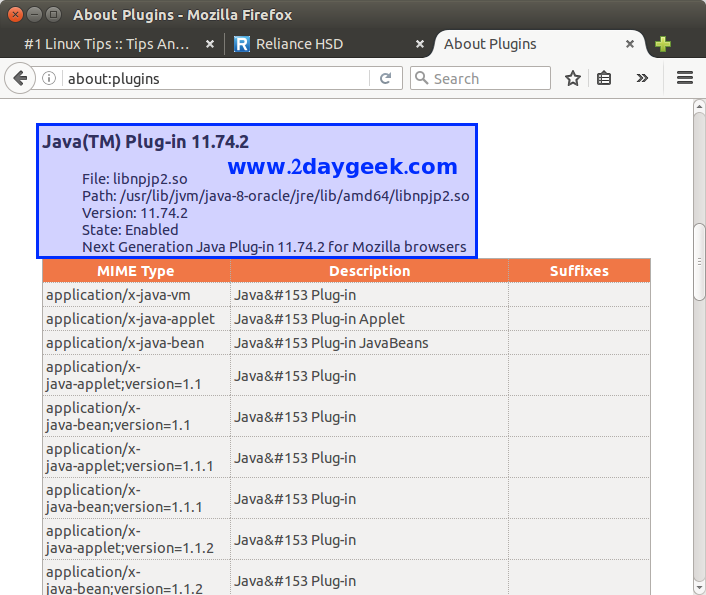Image resolution: width=706 pixels, height=595 pixels.
Task: Click the java-applet;version=1.1.1 cell
Action: click(x=136, y=458)
